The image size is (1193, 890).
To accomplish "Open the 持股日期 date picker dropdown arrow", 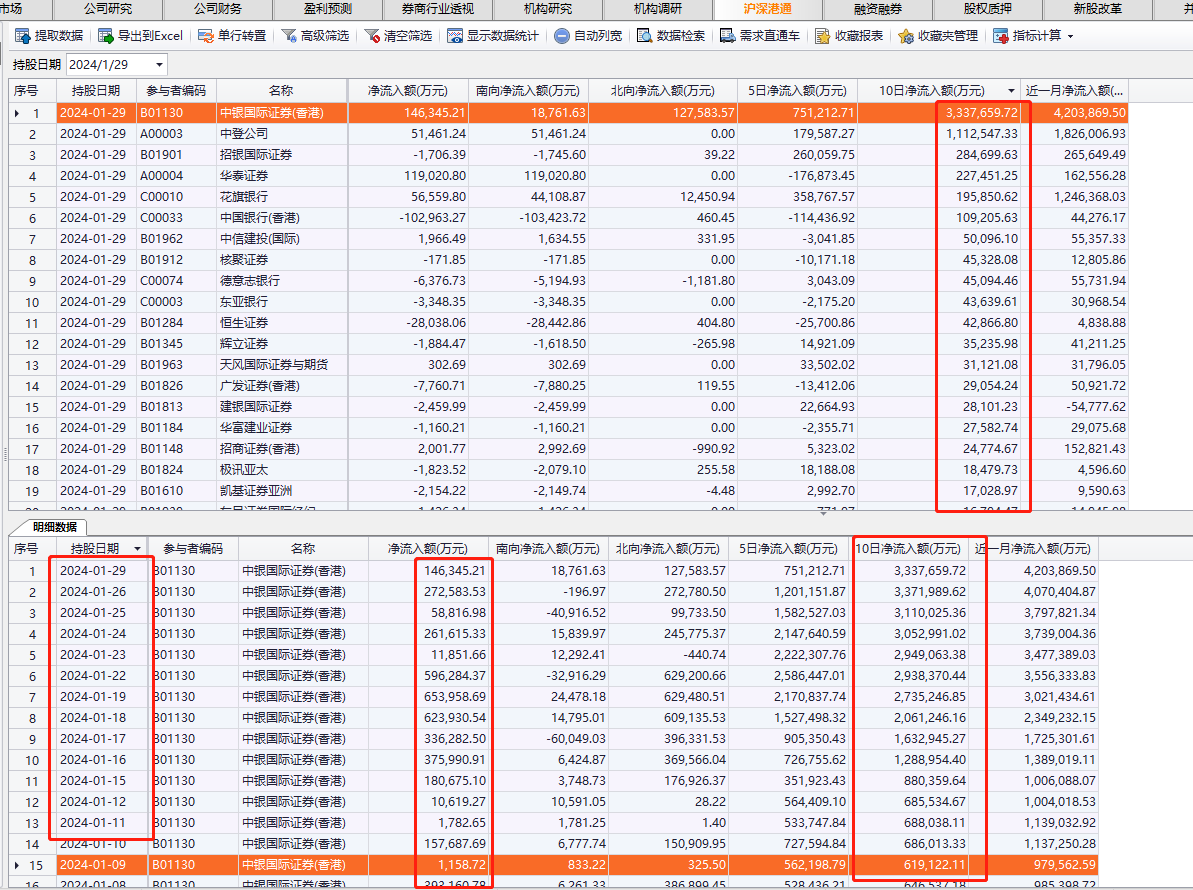I will click(159, 65).
